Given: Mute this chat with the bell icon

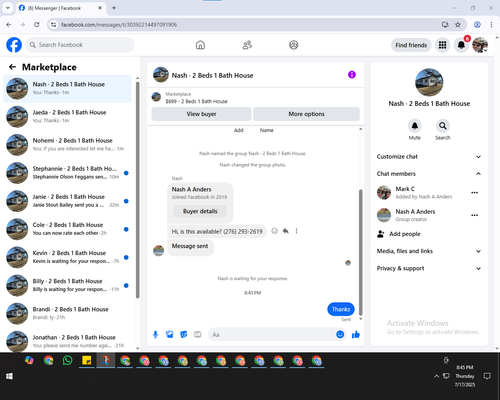Looking at the screenshot, I should pyautogui.click(x=415, y=126).
